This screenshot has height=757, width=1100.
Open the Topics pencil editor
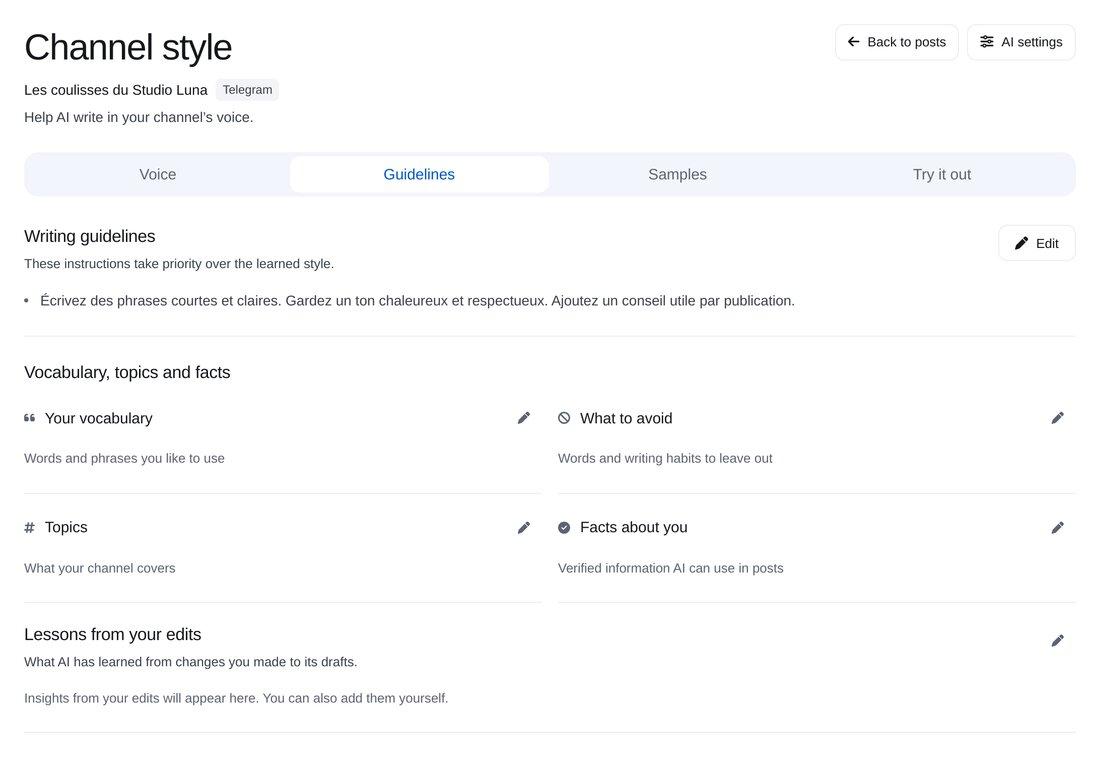pos(523,528)
